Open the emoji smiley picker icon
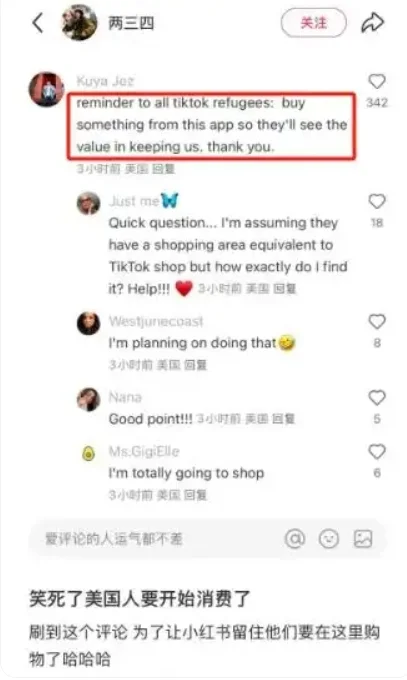Image resolution: width=407 pixels, height=680 pixels. (329, 539)
